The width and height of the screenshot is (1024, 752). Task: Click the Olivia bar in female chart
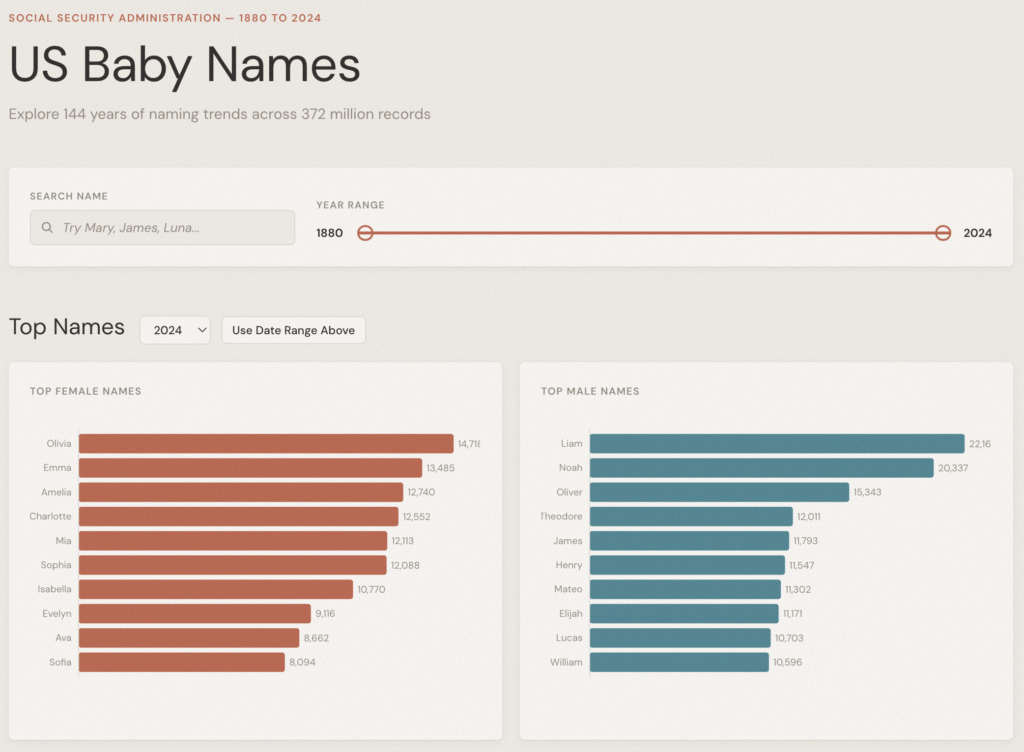click(266, 444)
